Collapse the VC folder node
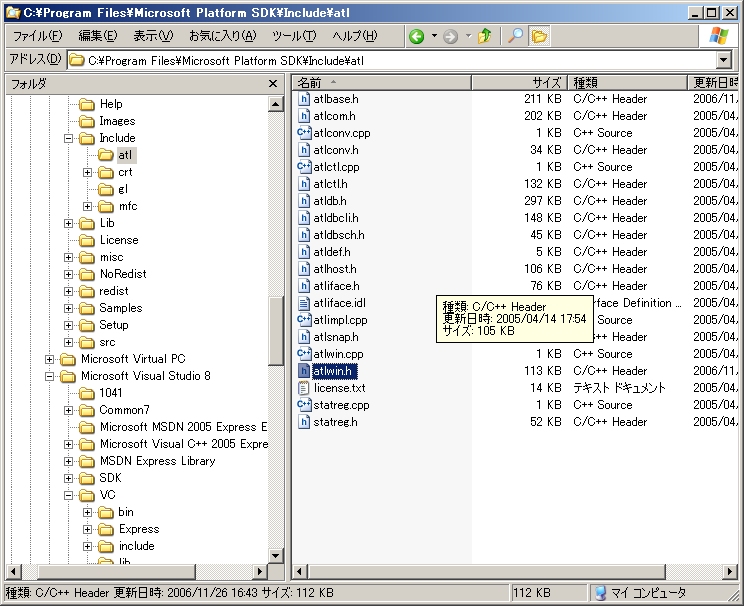The width and height of the screenshot is (744, 606). 68,495
